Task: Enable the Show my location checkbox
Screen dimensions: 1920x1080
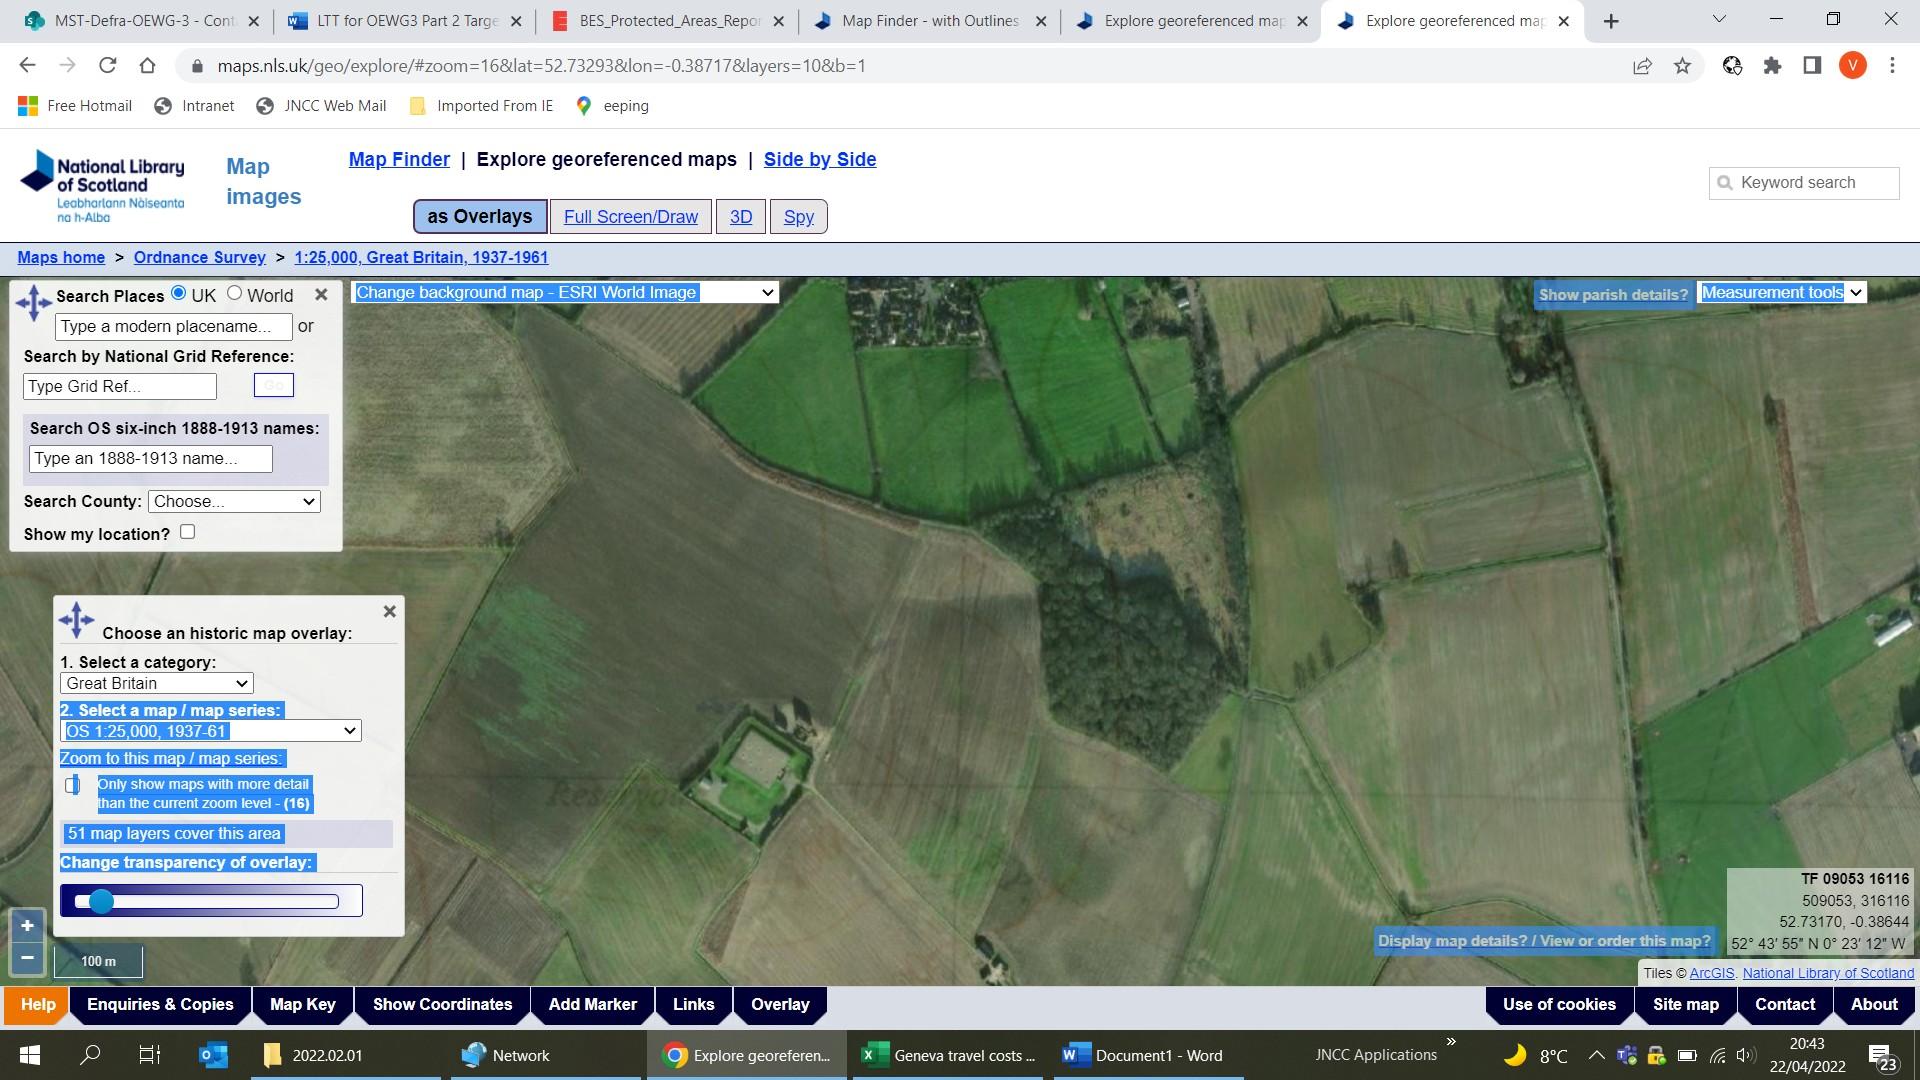Action: [187, 532]
